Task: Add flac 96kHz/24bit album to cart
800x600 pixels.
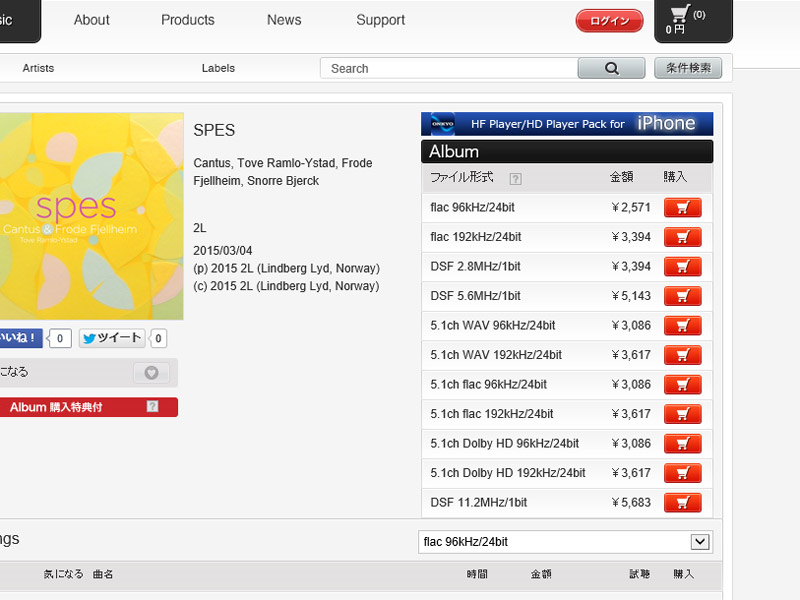Action: [x=682, y=208]
